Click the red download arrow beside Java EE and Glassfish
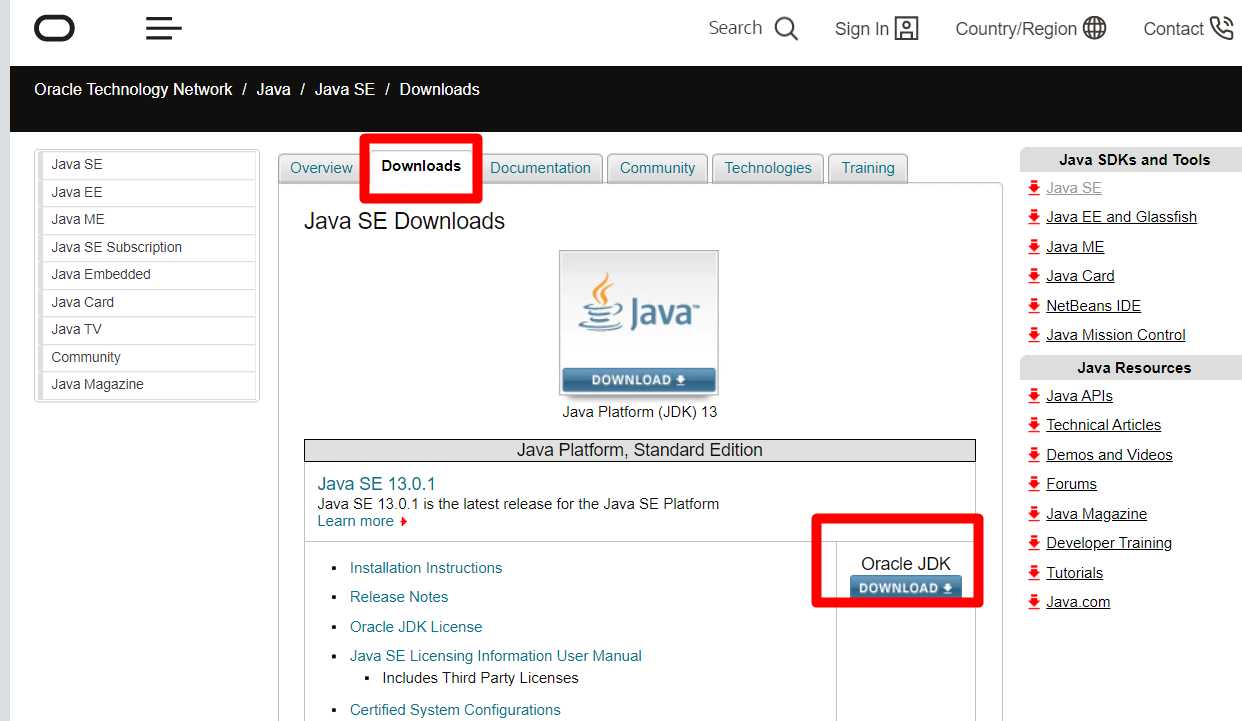This screenshot has width=1242, height=721. click(1034, 217)
